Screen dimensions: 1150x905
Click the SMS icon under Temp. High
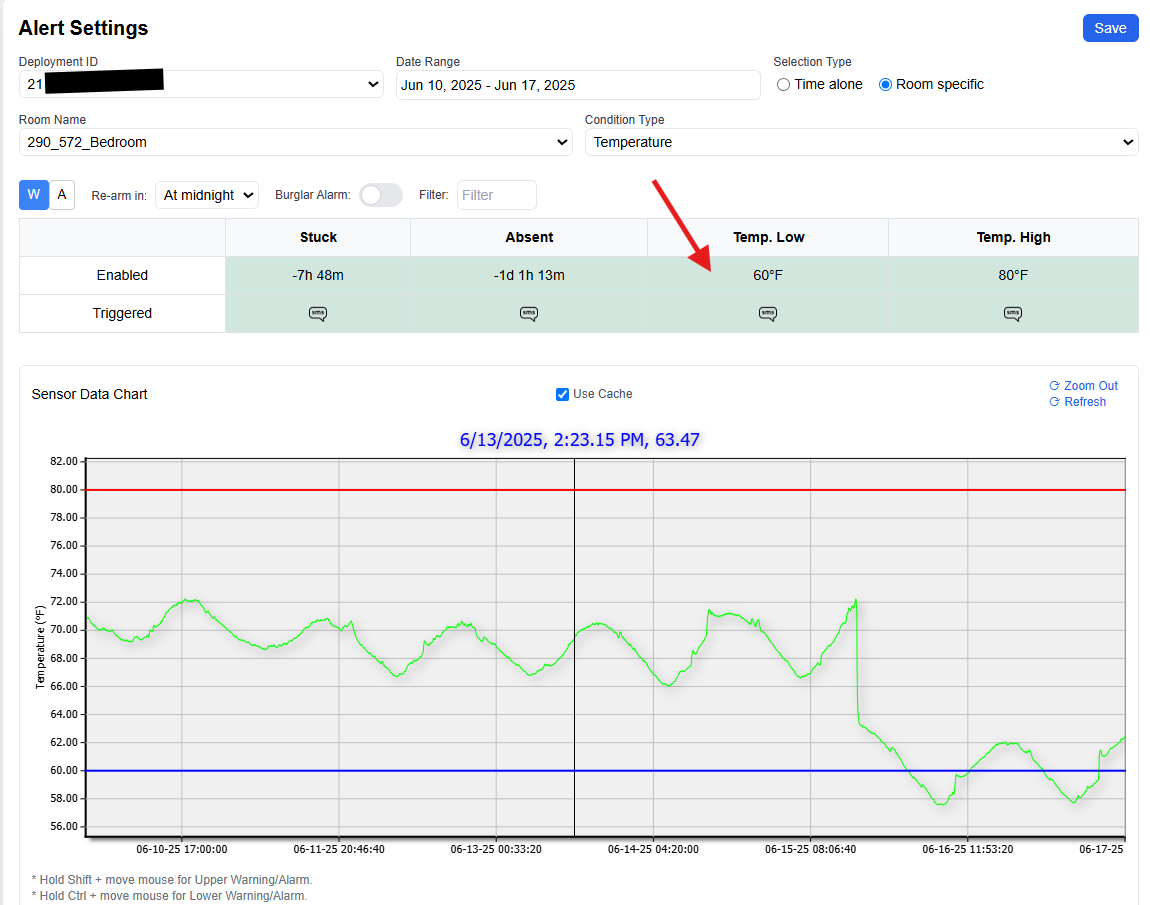click(1013, 314)
